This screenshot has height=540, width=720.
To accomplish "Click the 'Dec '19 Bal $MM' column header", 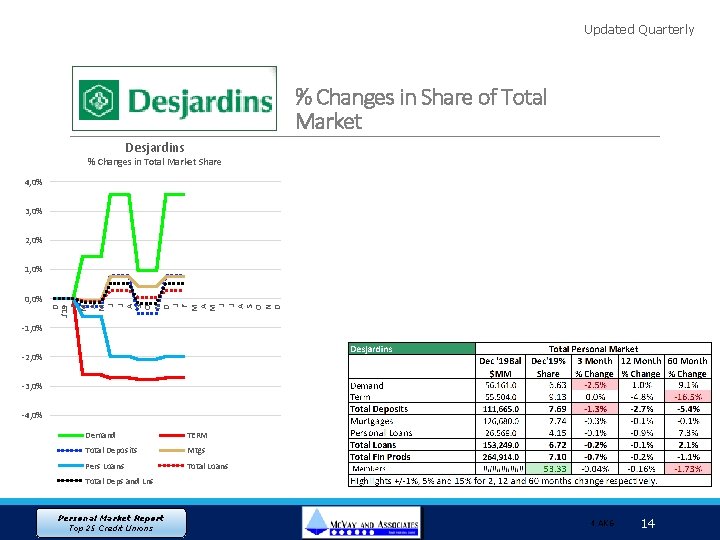I will point(500,367).
